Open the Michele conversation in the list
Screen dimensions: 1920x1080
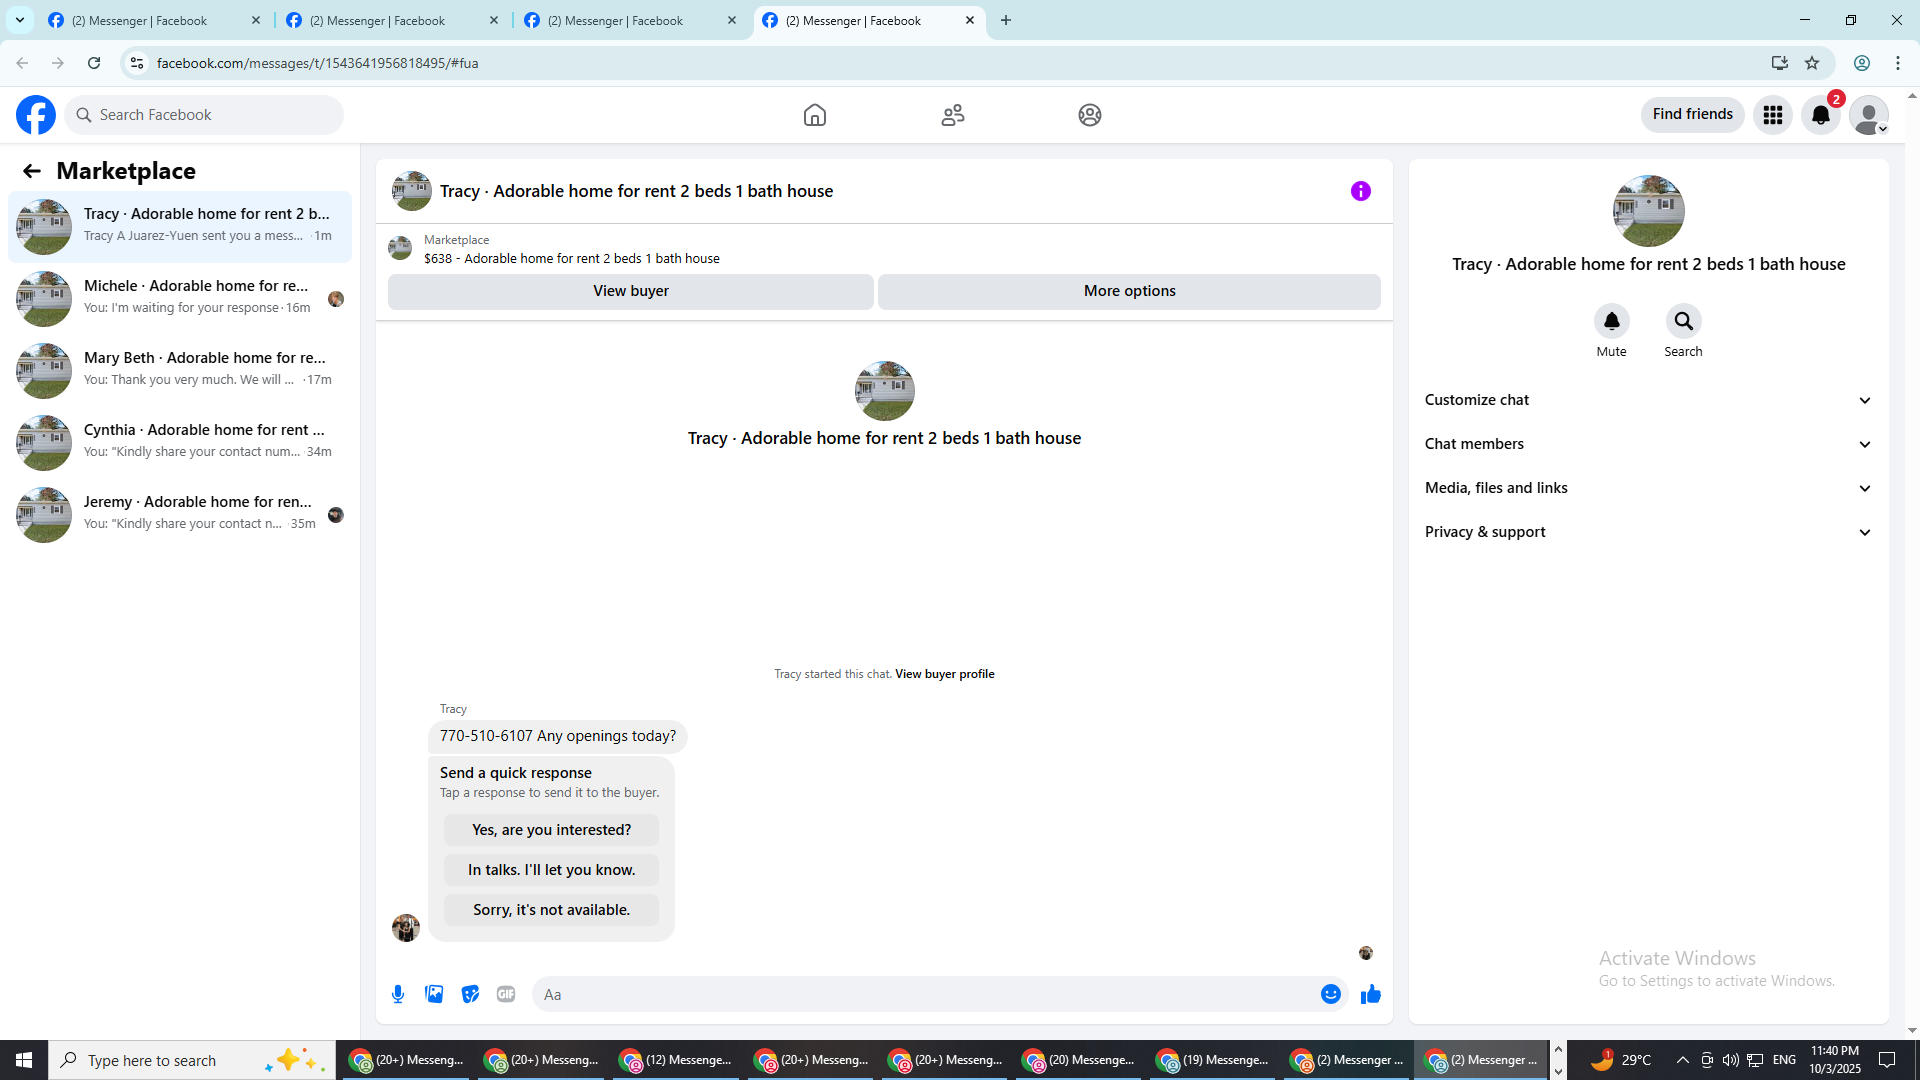click(180, 299)
